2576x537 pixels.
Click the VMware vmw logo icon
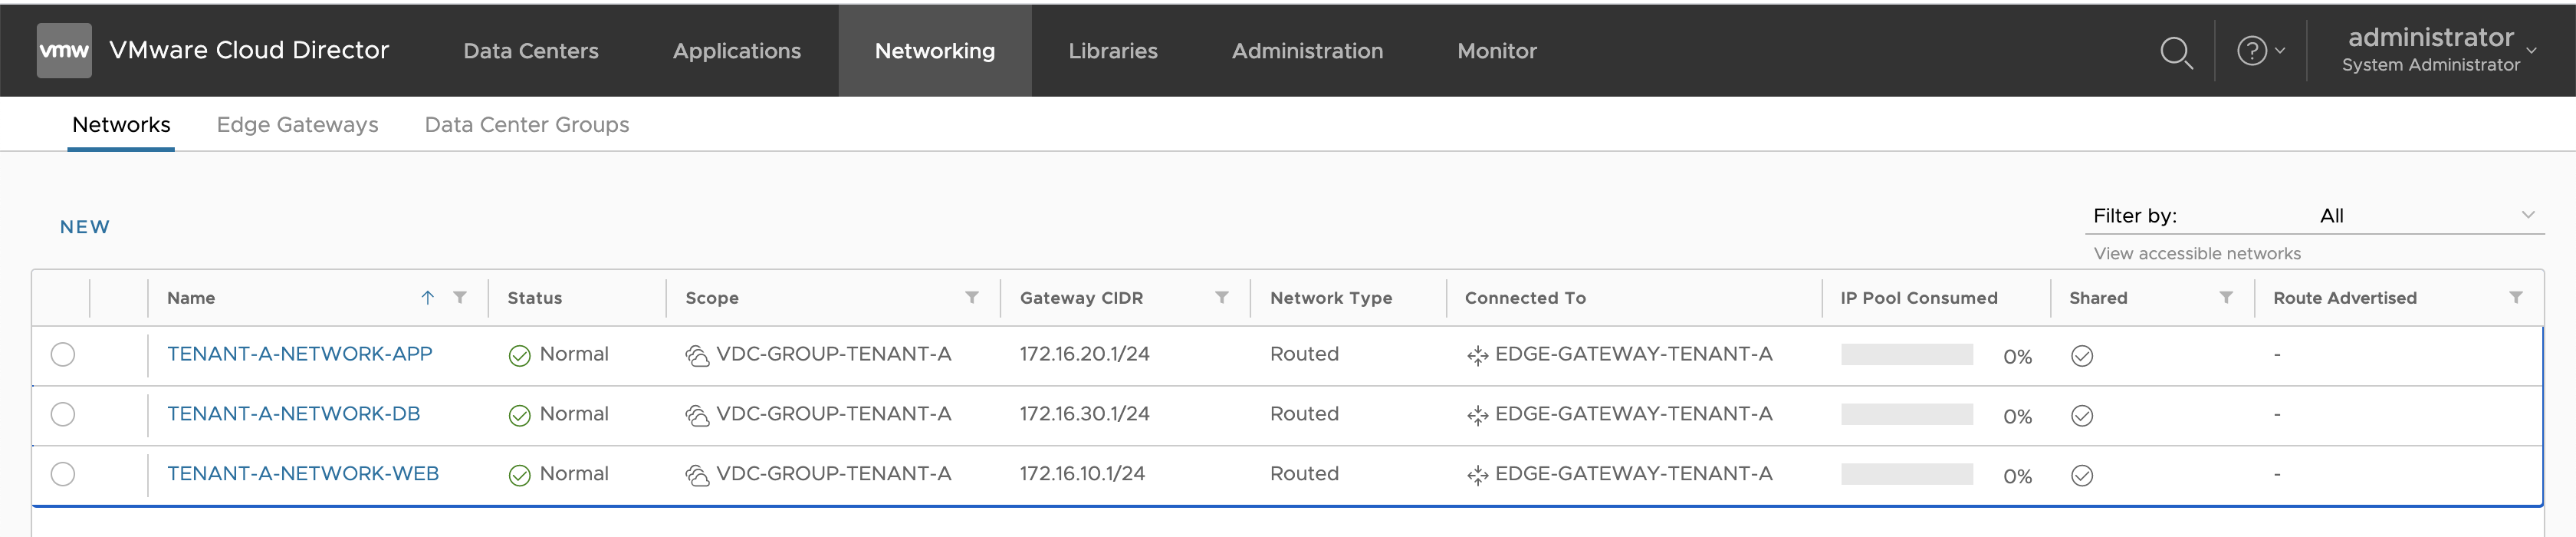[64, 51]
